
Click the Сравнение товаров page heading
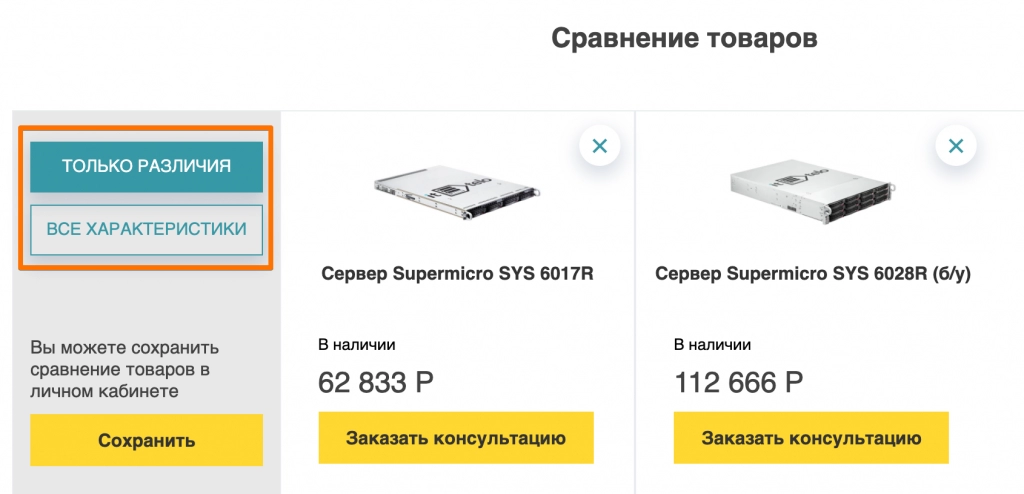click(684, 39)
